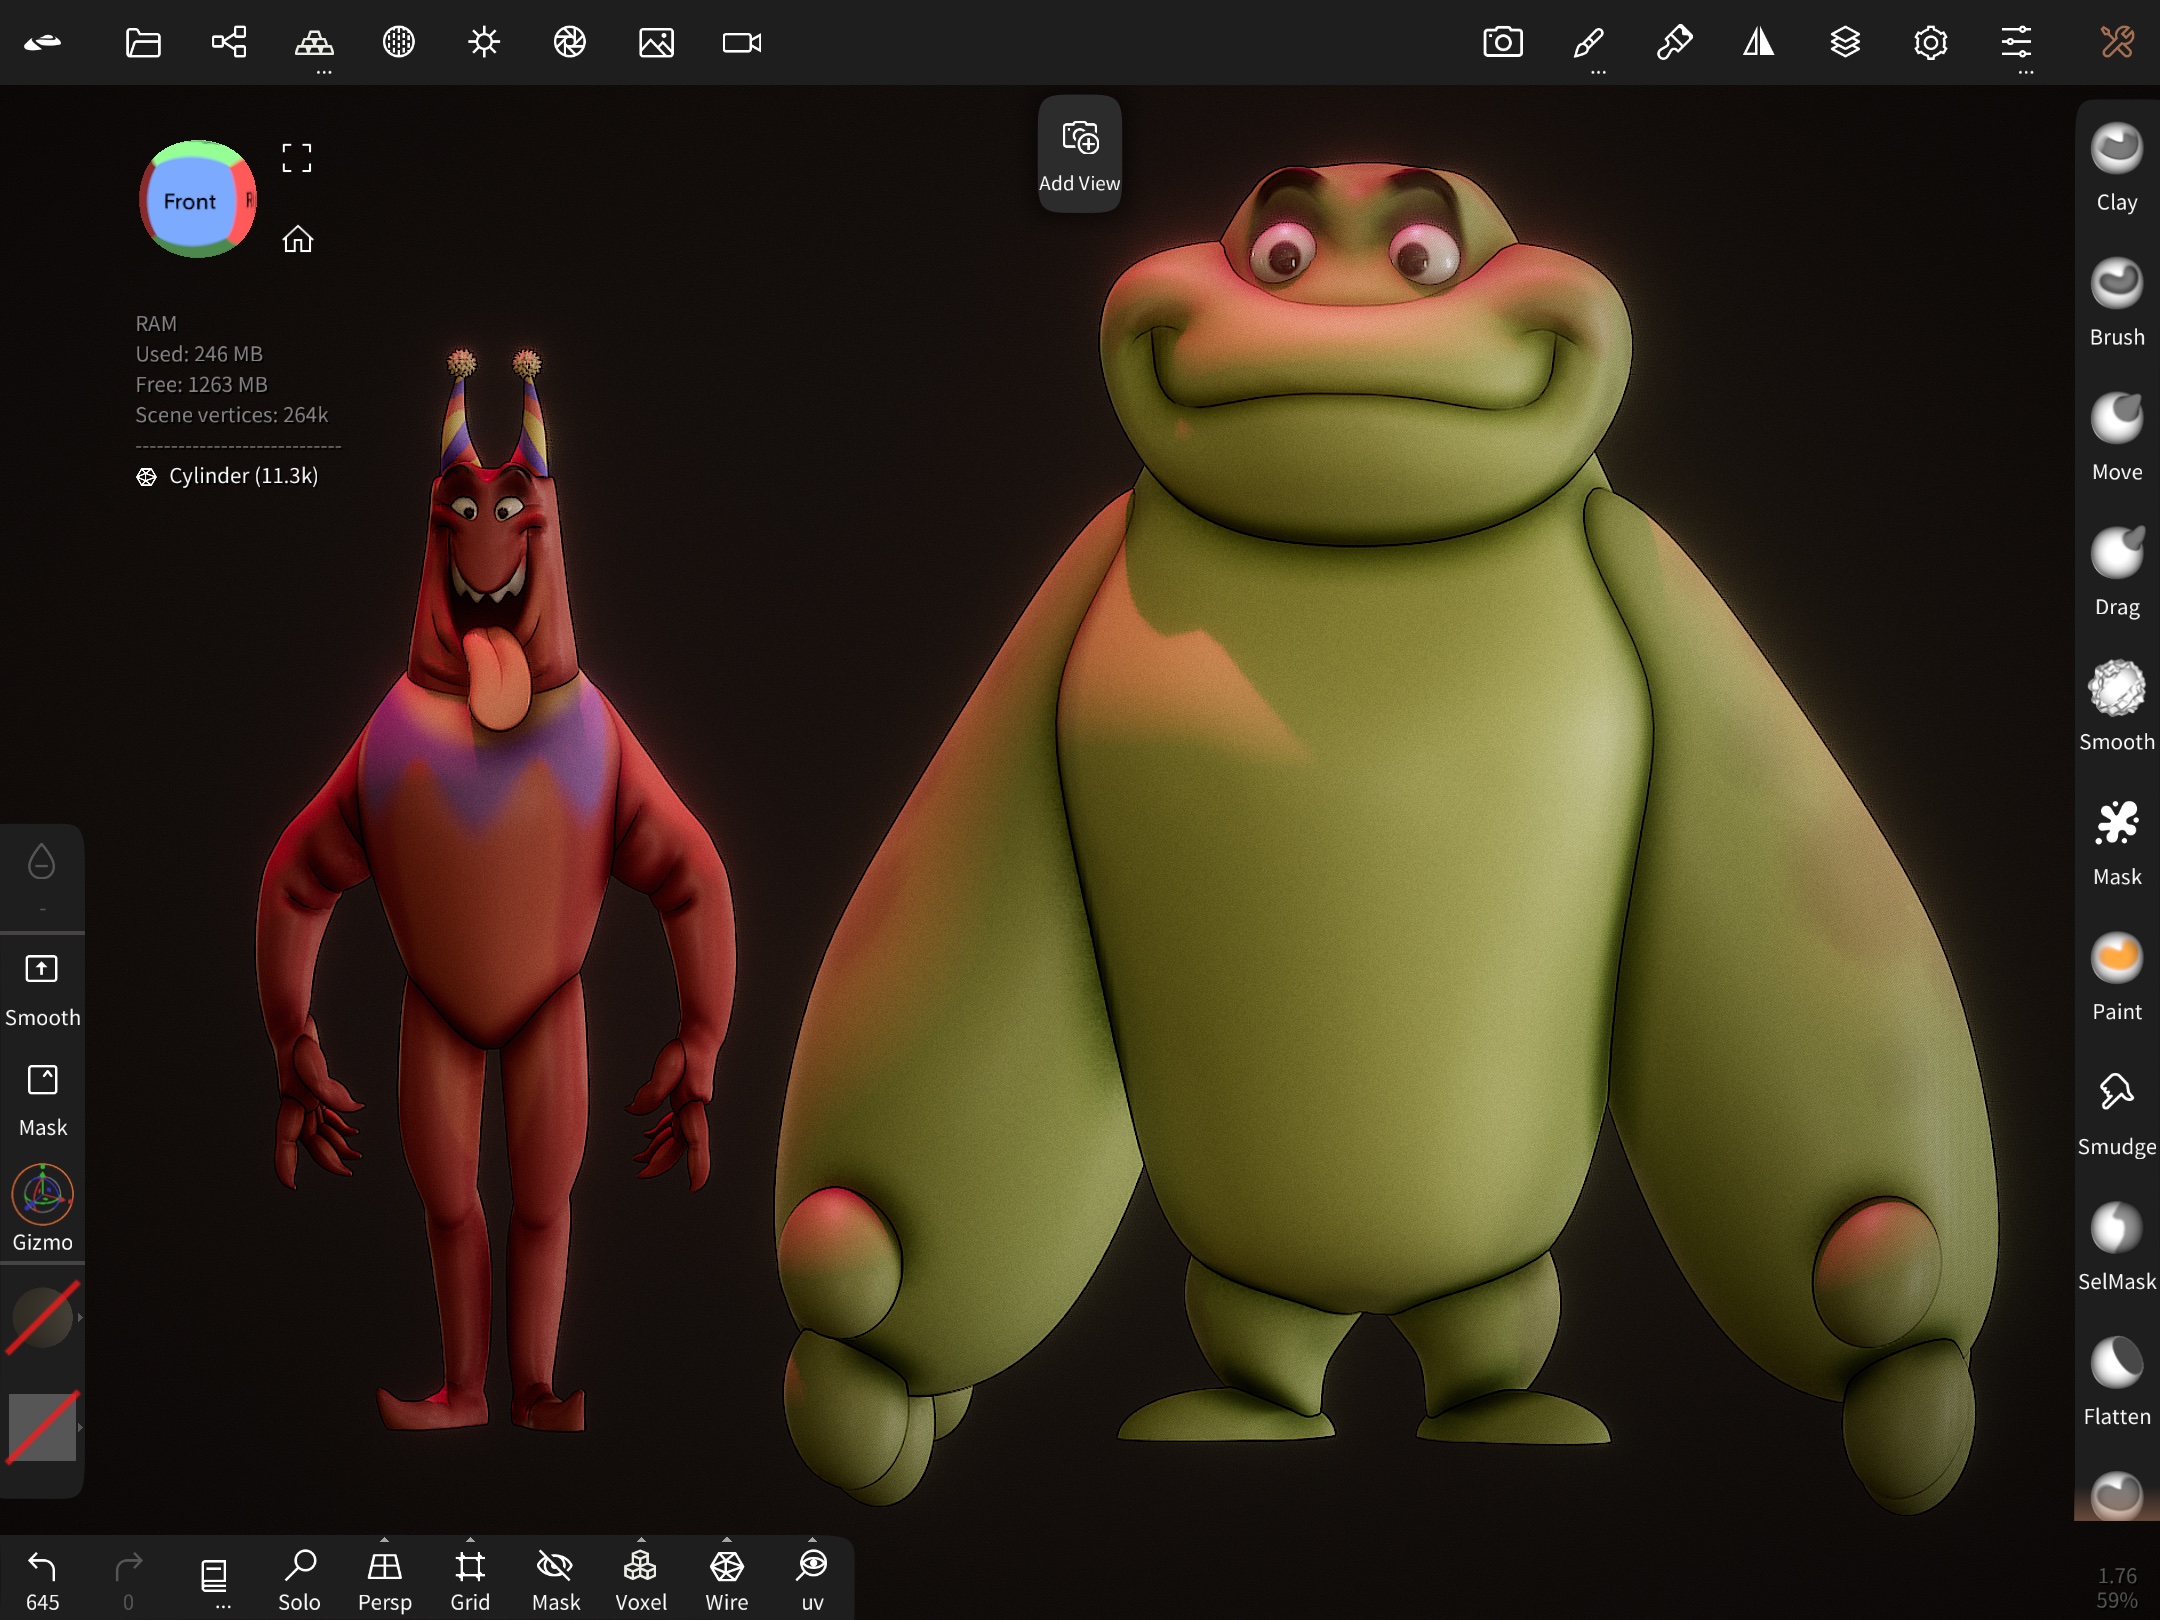Image resolution: width=2160 pixels, height=1620 pixels.
Task: Redo action button
Action: click(x=128, y=1580)
